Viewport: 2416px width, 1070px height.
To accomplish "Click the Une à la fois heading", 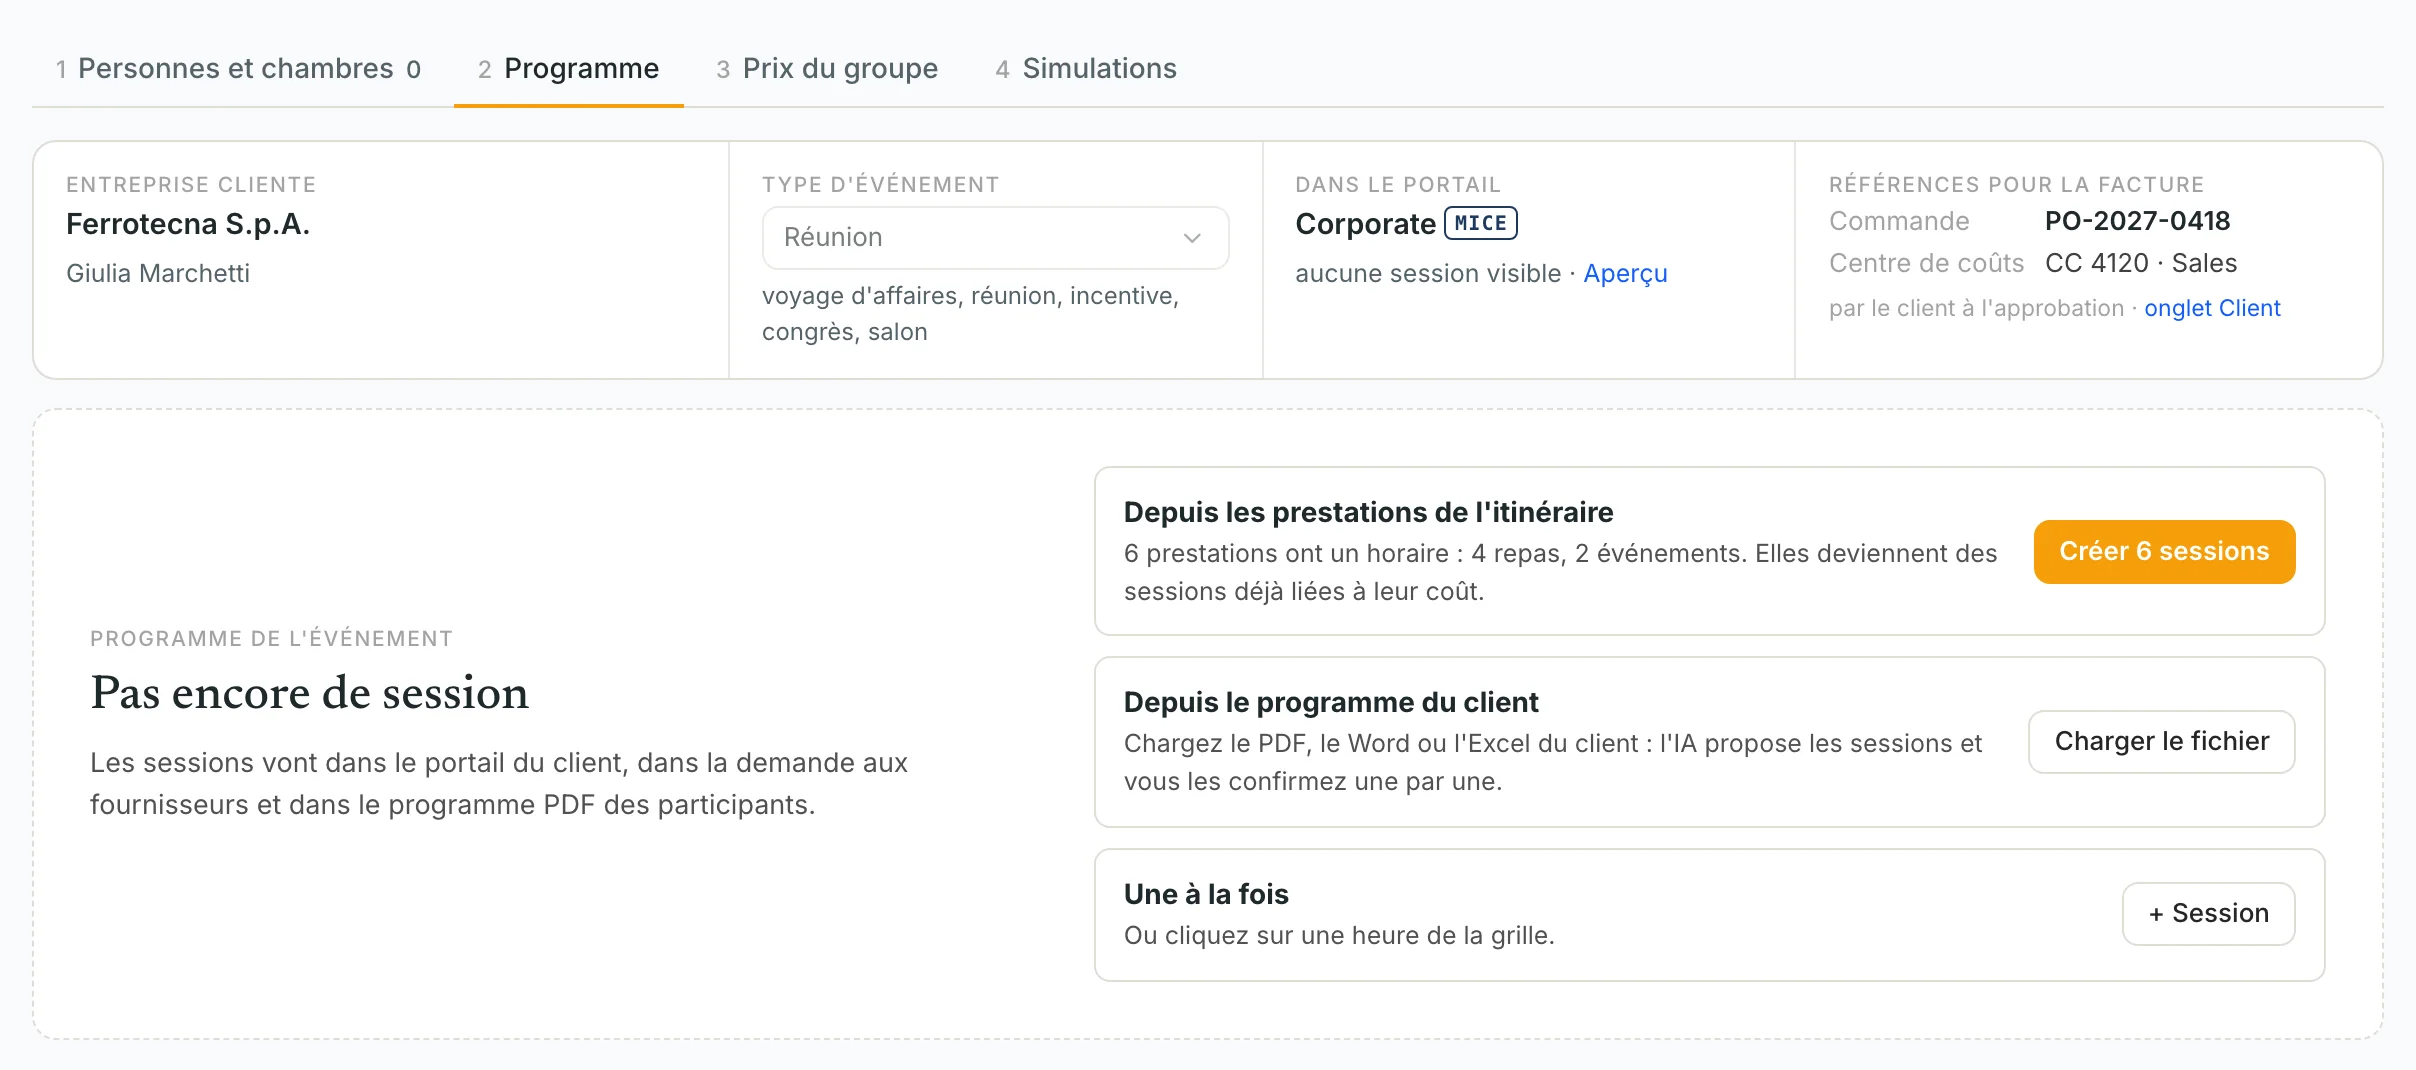I will point(1206,894).
